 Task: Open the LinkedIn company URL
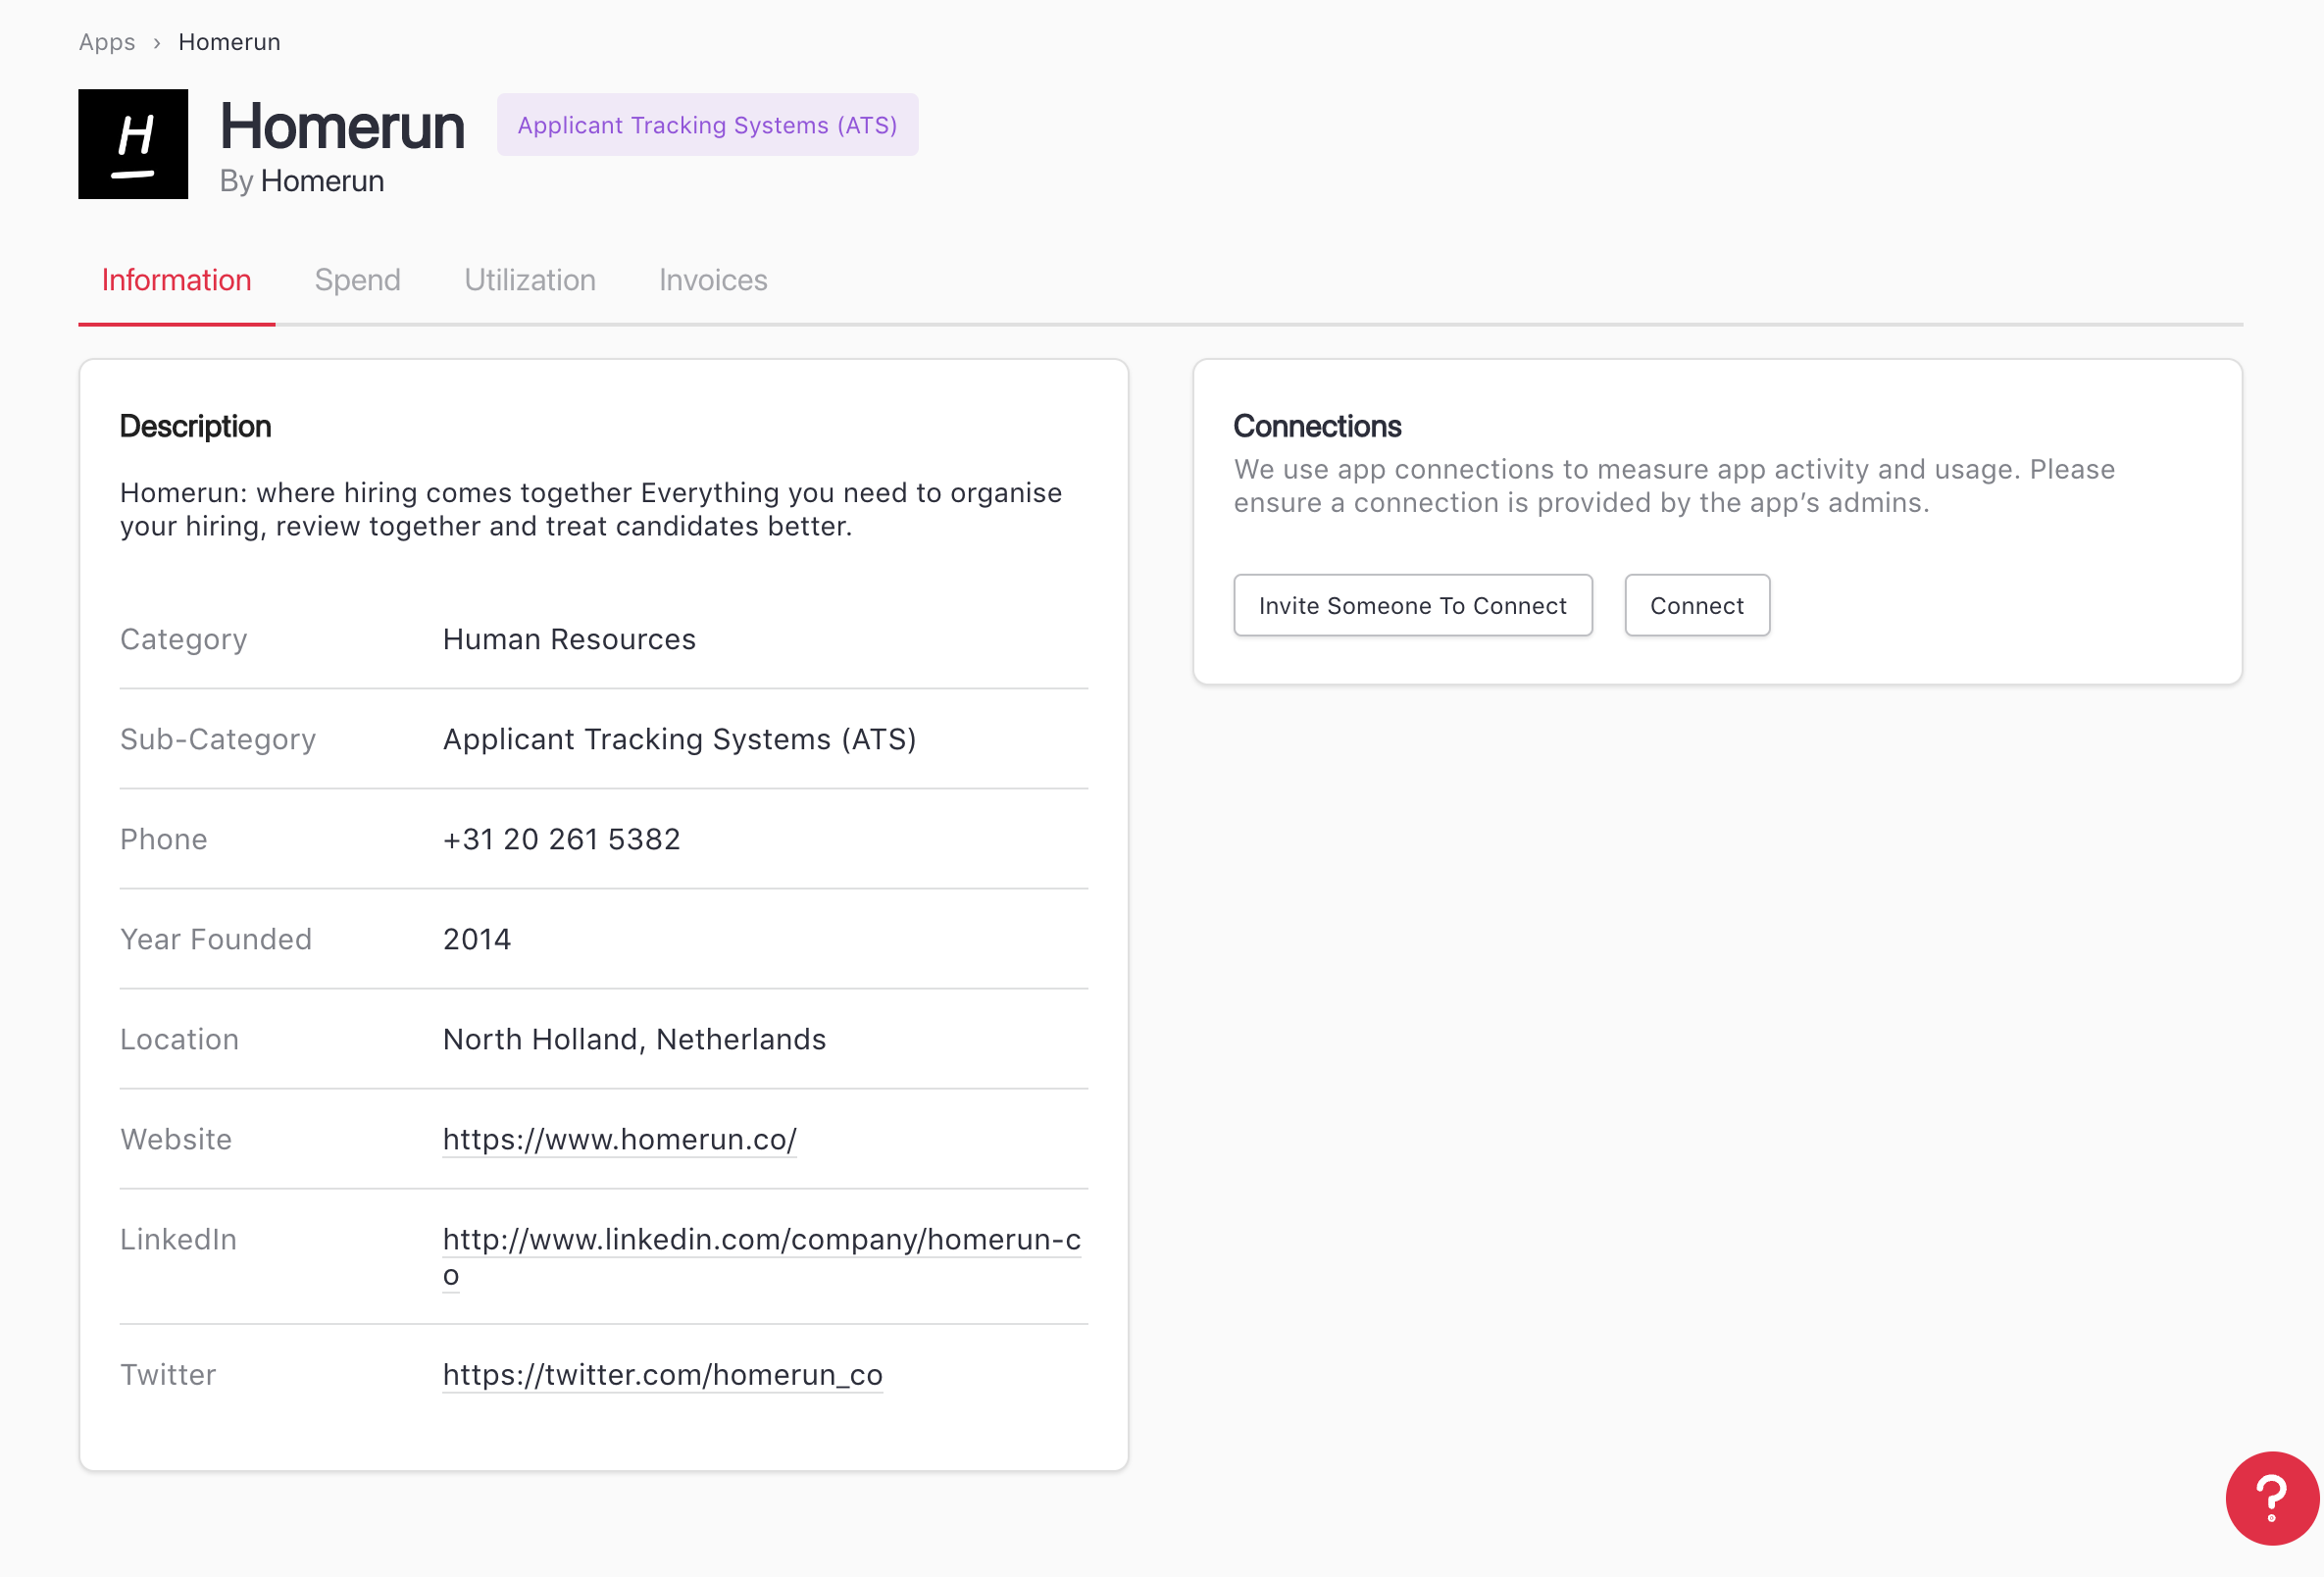tap(760, 1239)
